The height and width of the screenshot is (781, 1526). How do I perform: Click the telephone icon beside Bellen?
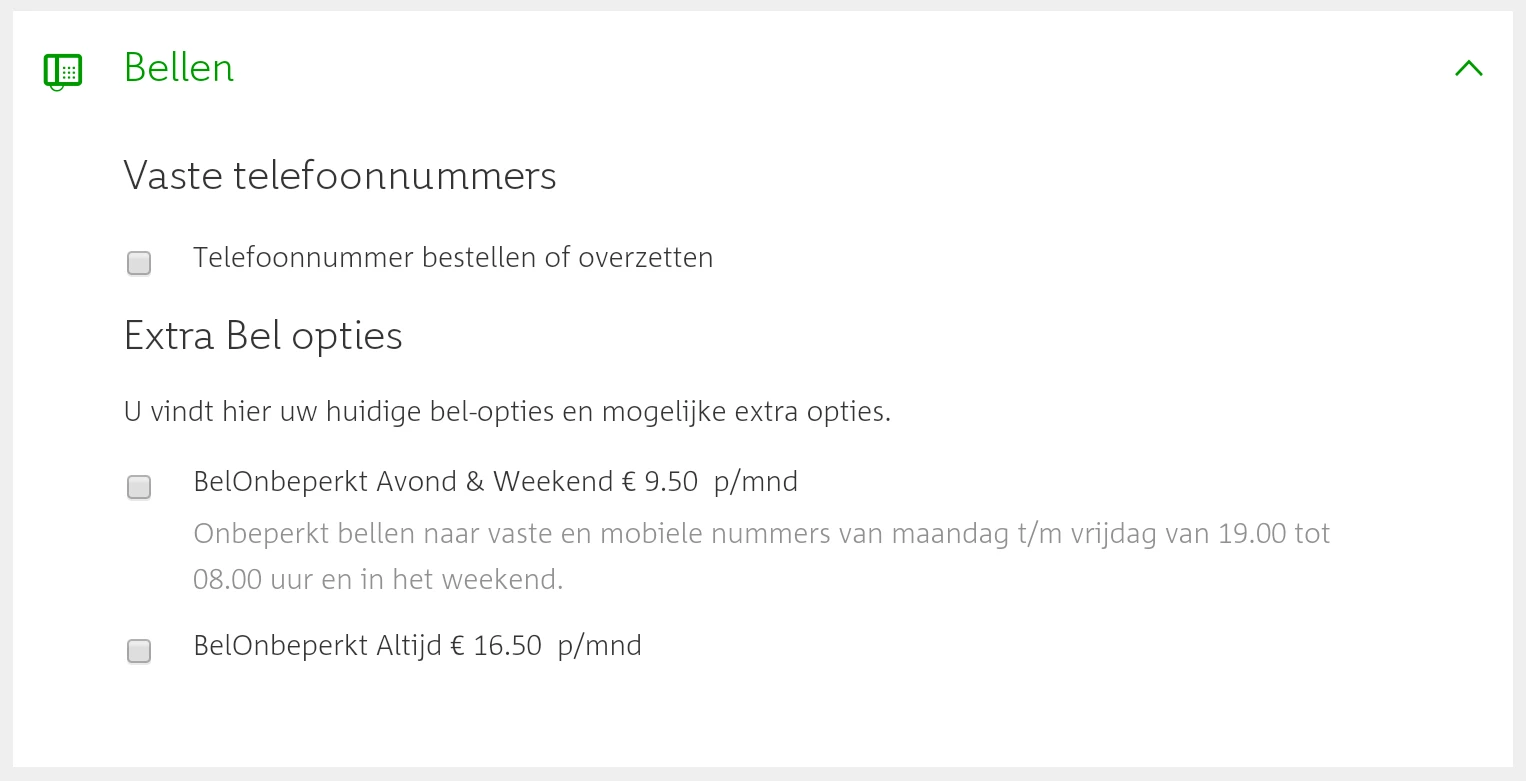pos(63,70)
